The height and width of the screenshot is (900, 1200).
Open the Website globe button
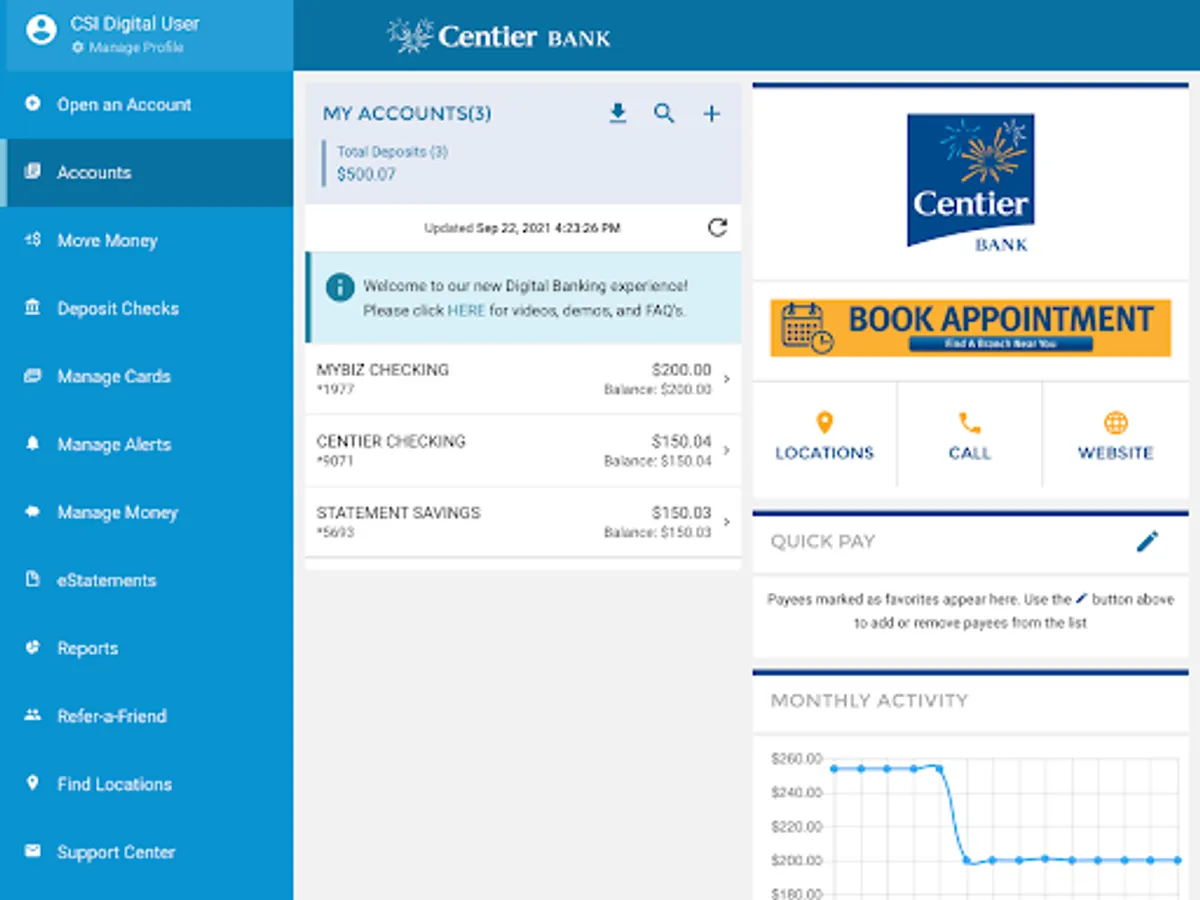click(x=1115, y=436)
